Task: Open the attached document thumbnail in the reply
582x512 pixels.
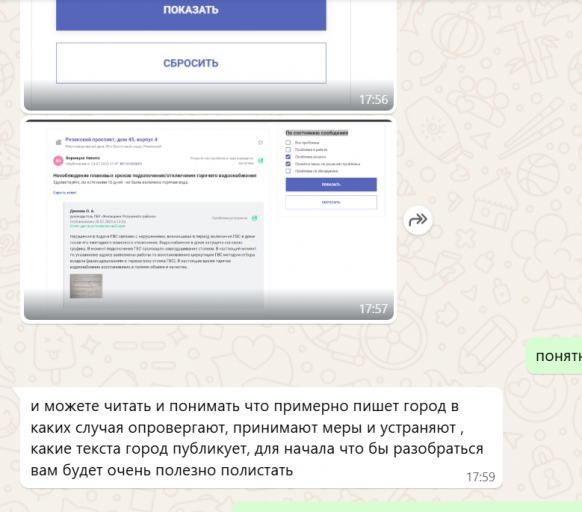Action: [86, 286]
